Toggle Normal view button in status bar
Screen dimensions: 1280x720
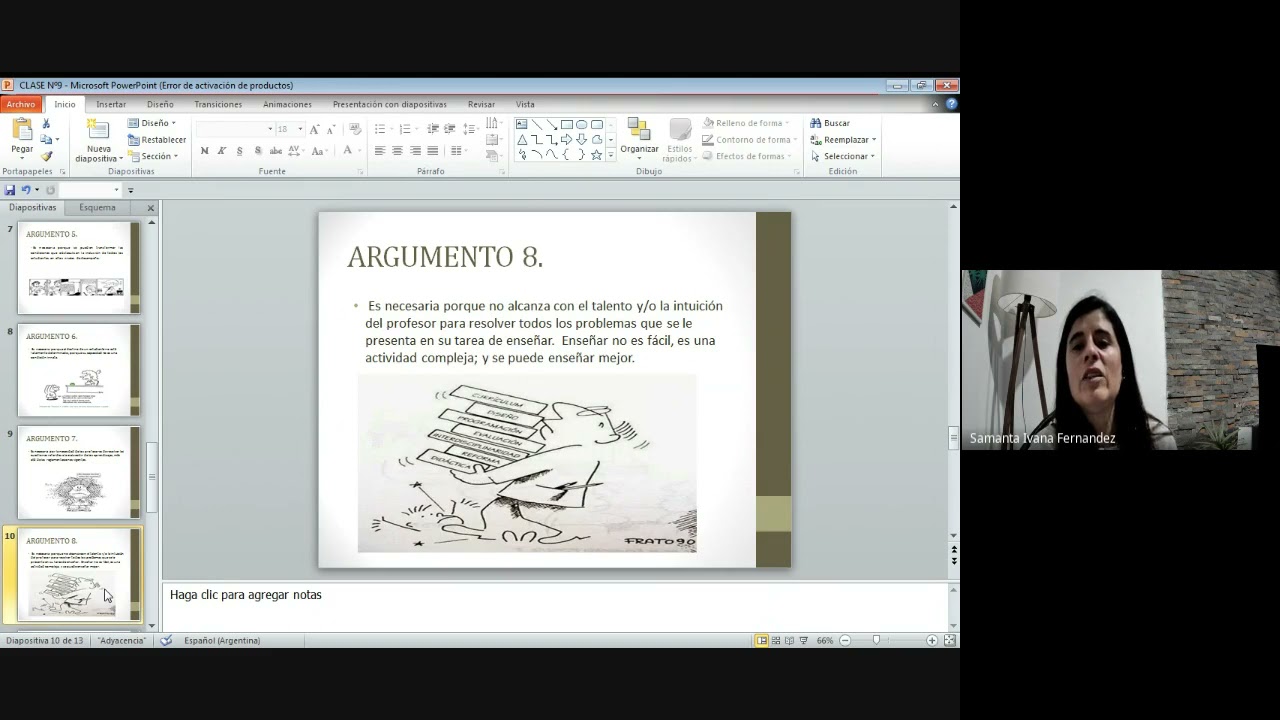point(762,640)
